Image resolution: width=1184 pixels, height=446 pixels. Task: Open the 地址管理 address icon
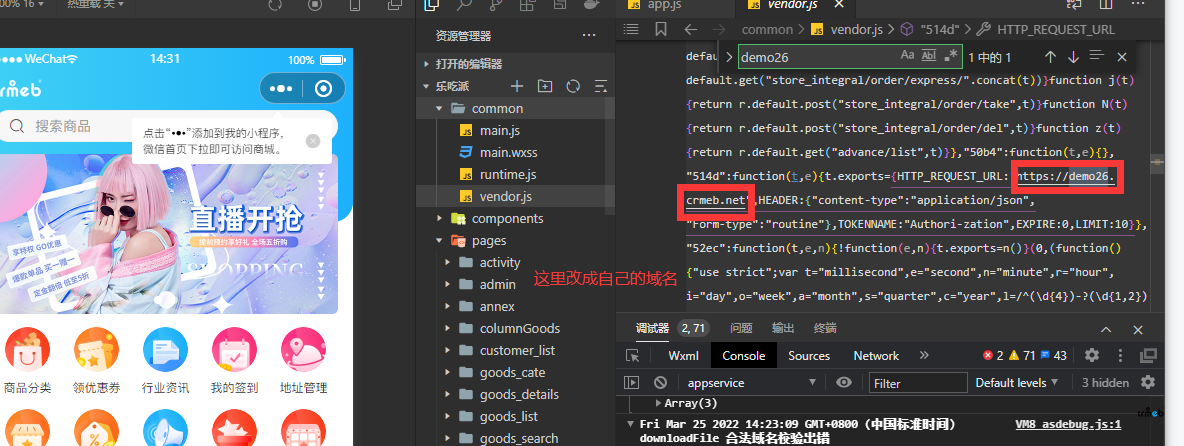(304, 350)
